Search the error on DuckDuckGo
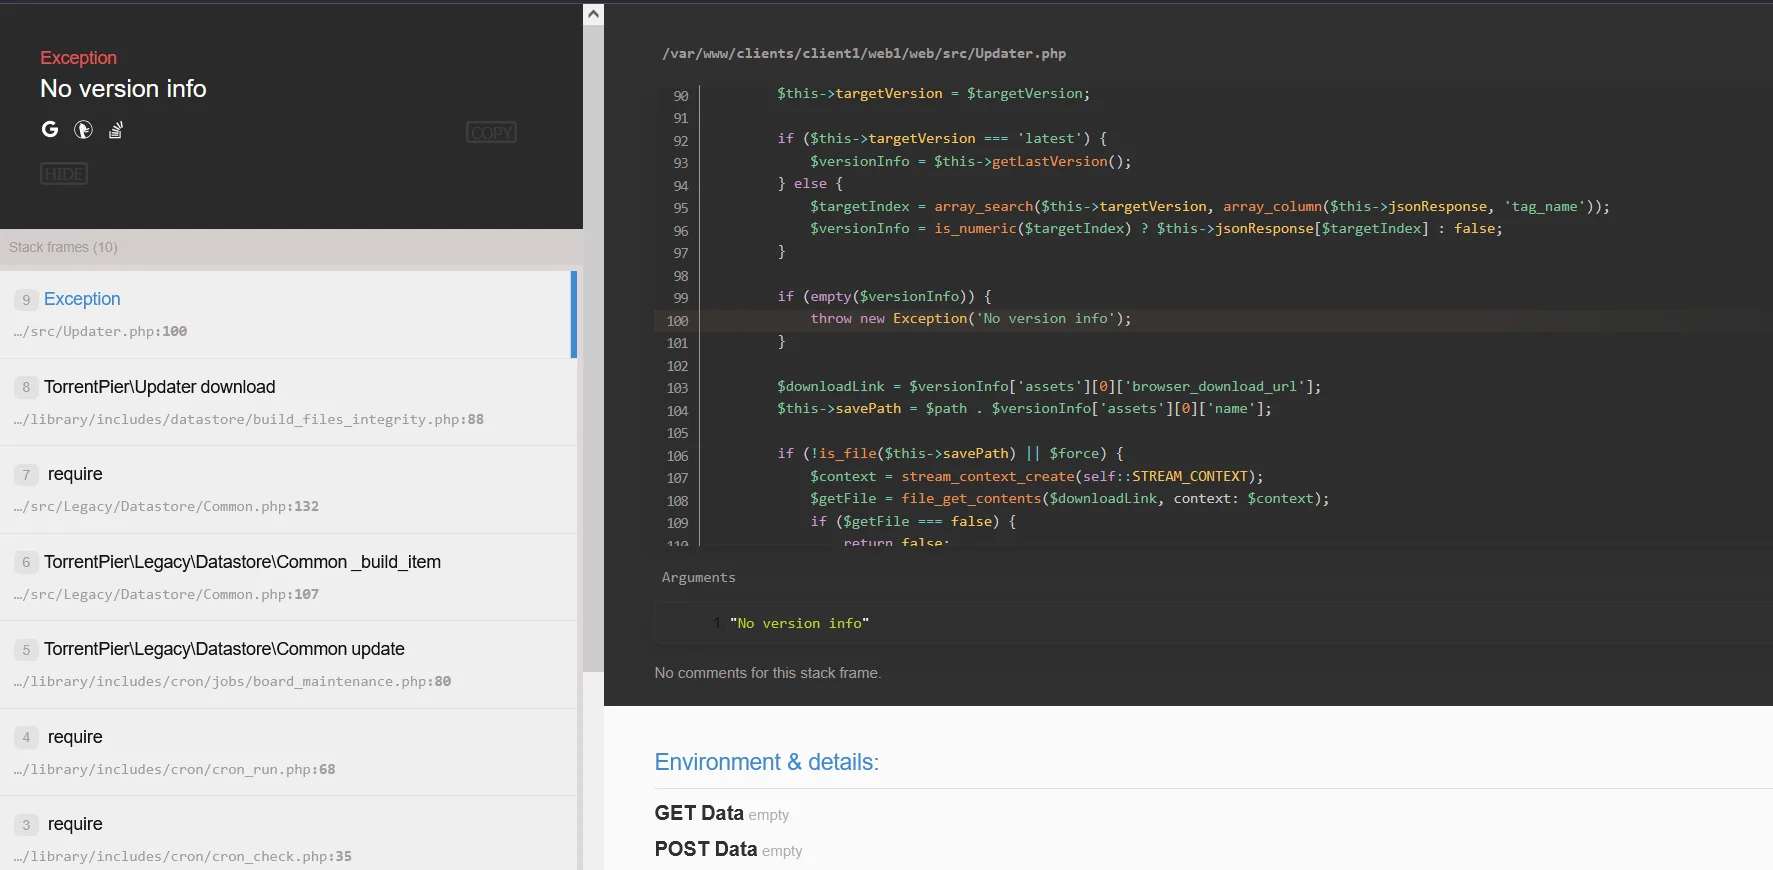This screenshot has height=870, width=1773. [84, 129]
